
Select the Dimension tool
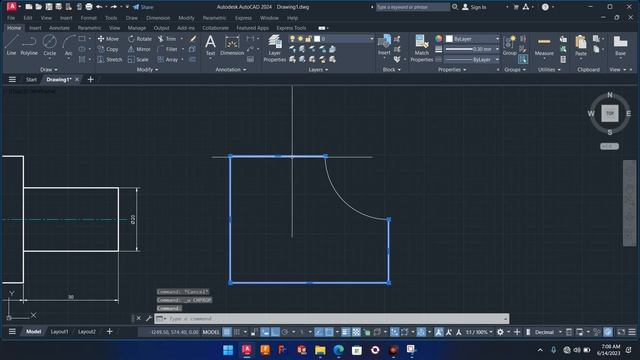click(232, 45)
